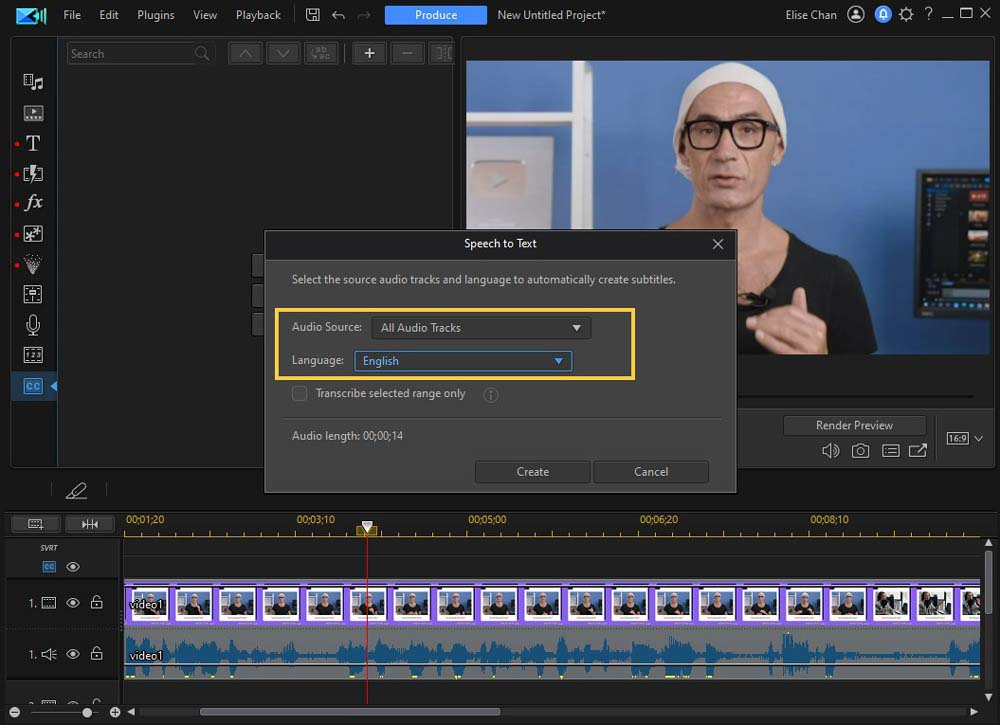Click the snapshot camera icon below the preview
The image size is (1000, 725).
pos(860,451)
